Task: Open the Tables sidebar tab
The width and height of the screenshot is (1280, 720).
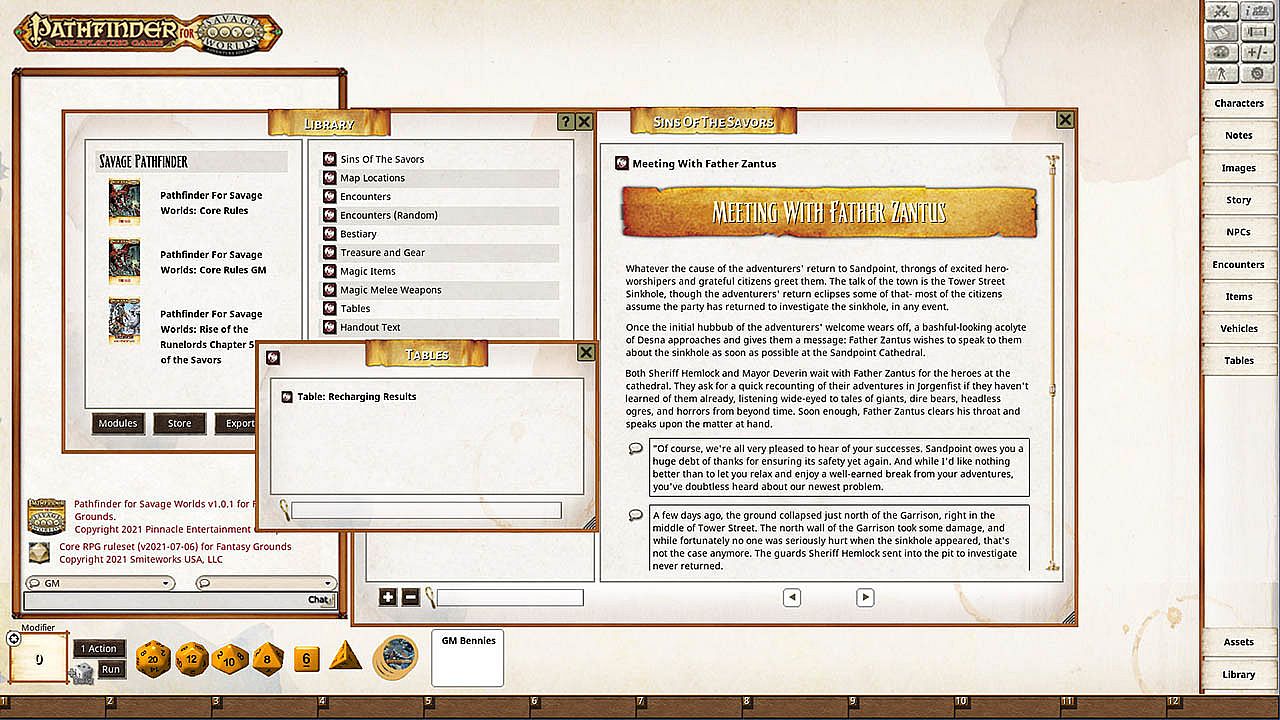Action: [1239, 360]
